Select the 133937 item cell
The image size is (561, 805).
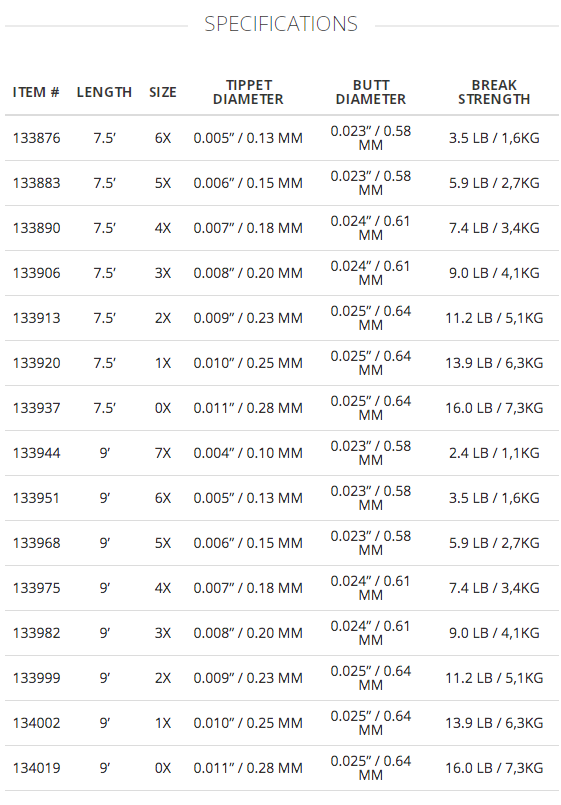click(36, 408)
